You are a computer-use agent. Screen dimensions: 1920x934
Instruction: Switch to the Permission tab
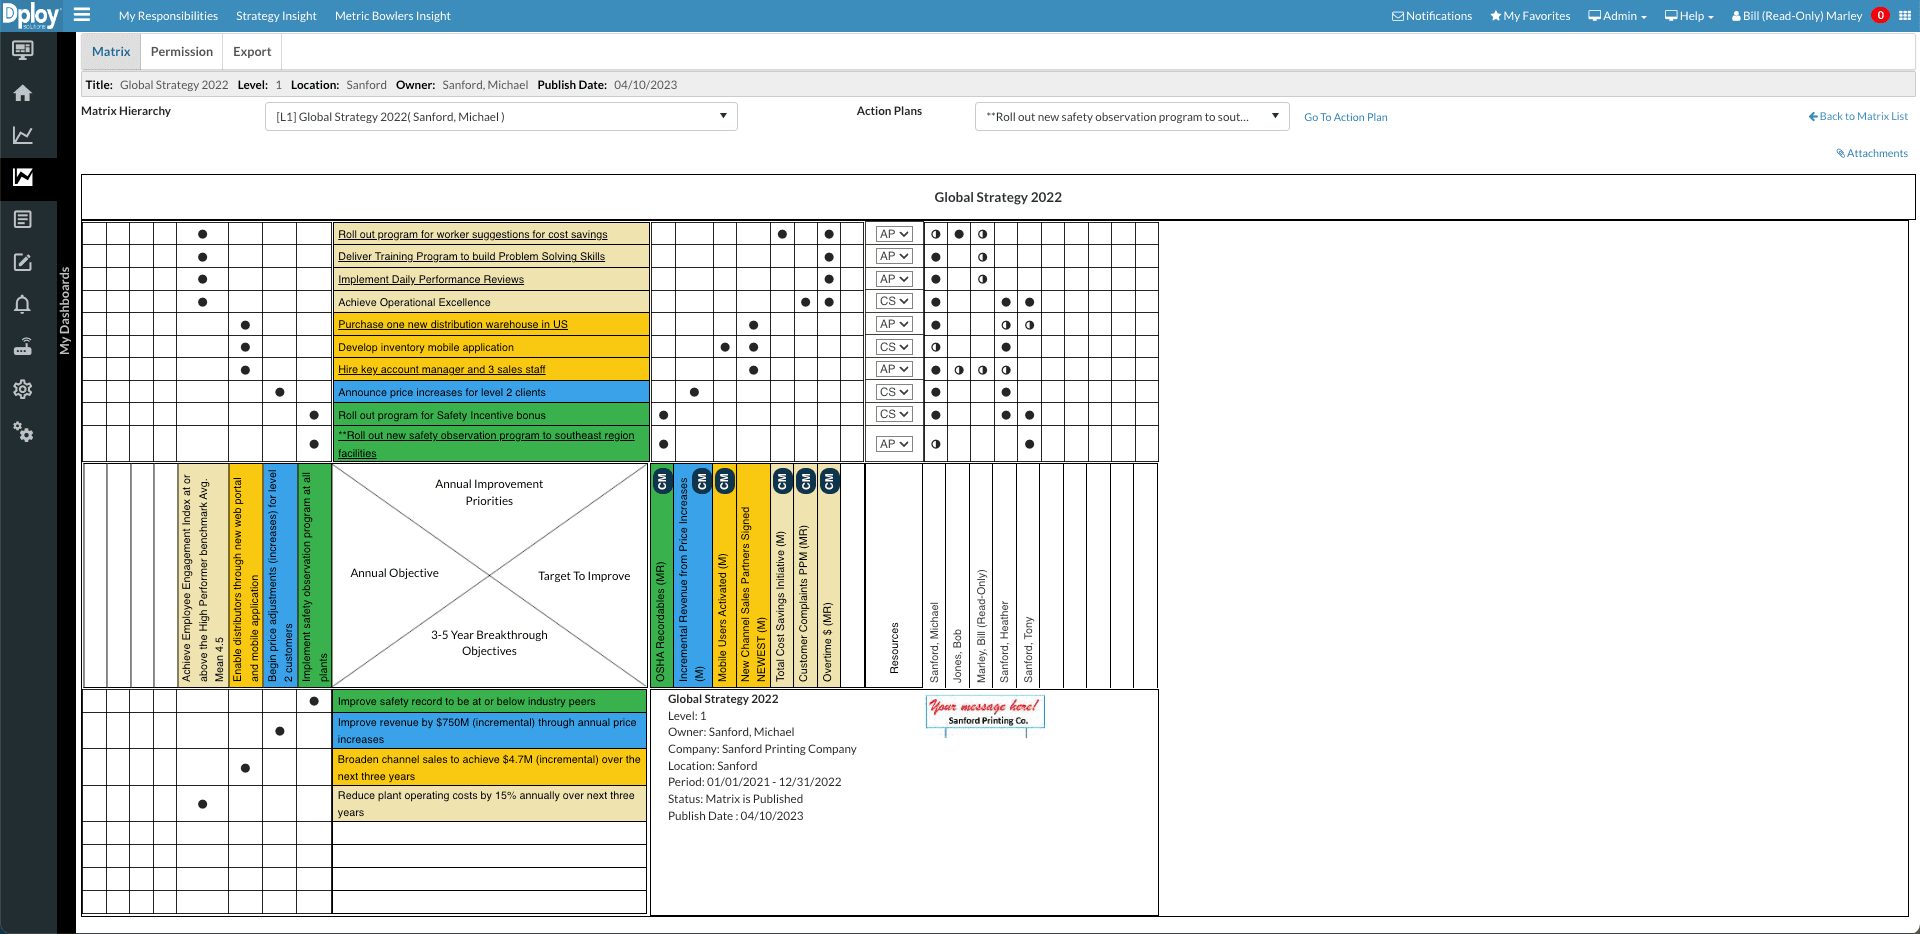pyautogui.click(x=181, y=52)
